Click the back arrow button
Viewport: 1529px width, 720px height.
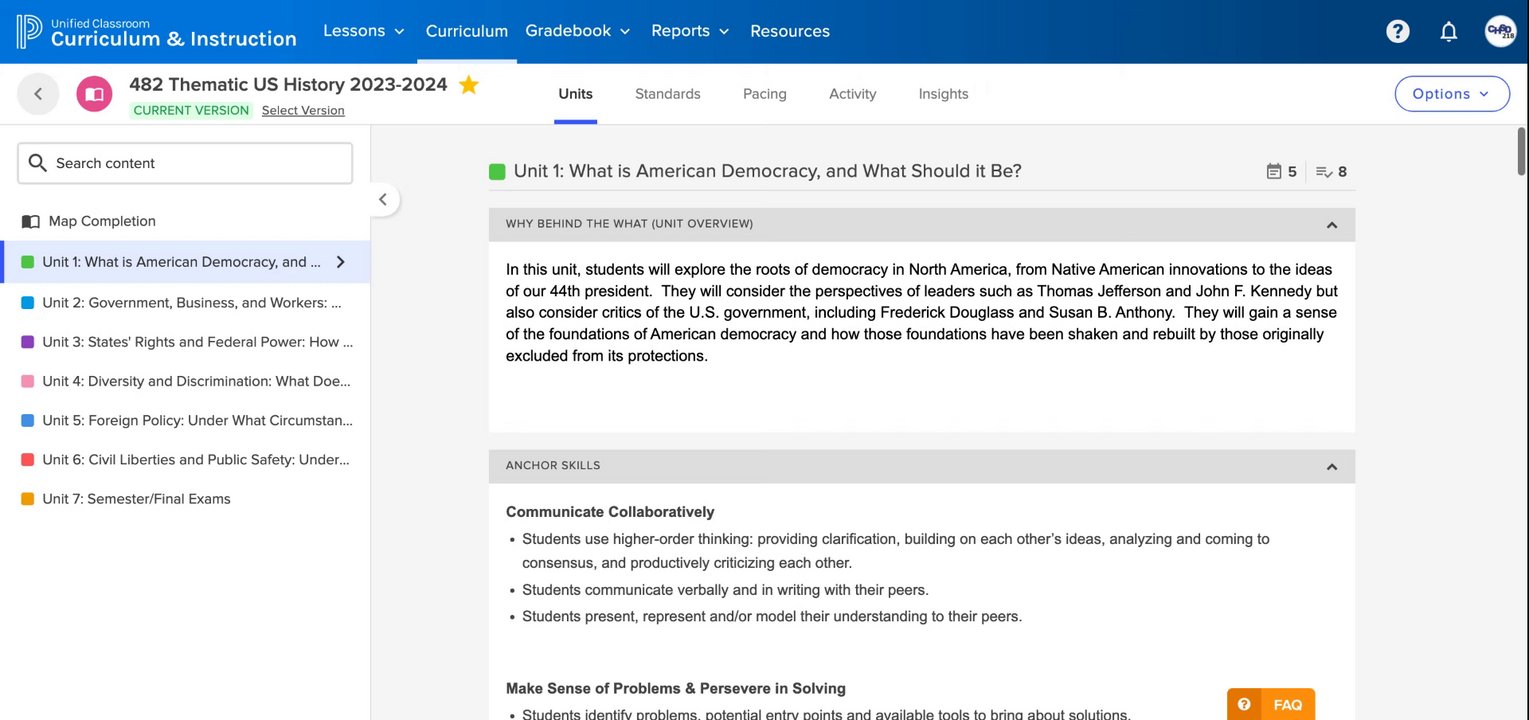(38, 94)
